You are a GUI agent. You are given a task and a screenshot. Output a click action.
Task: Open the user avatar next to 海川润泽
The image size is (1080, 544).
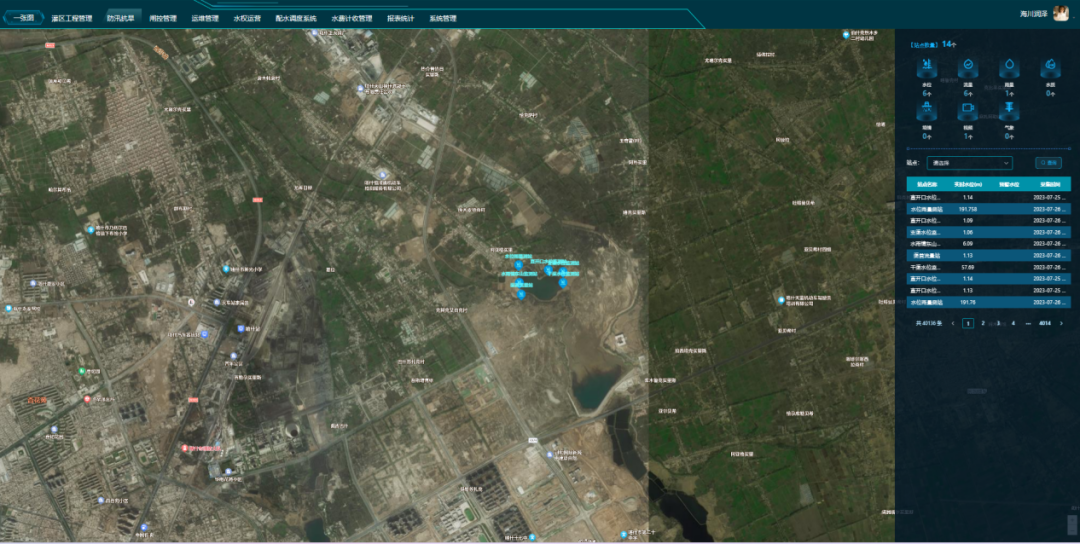click(1061, 13)
